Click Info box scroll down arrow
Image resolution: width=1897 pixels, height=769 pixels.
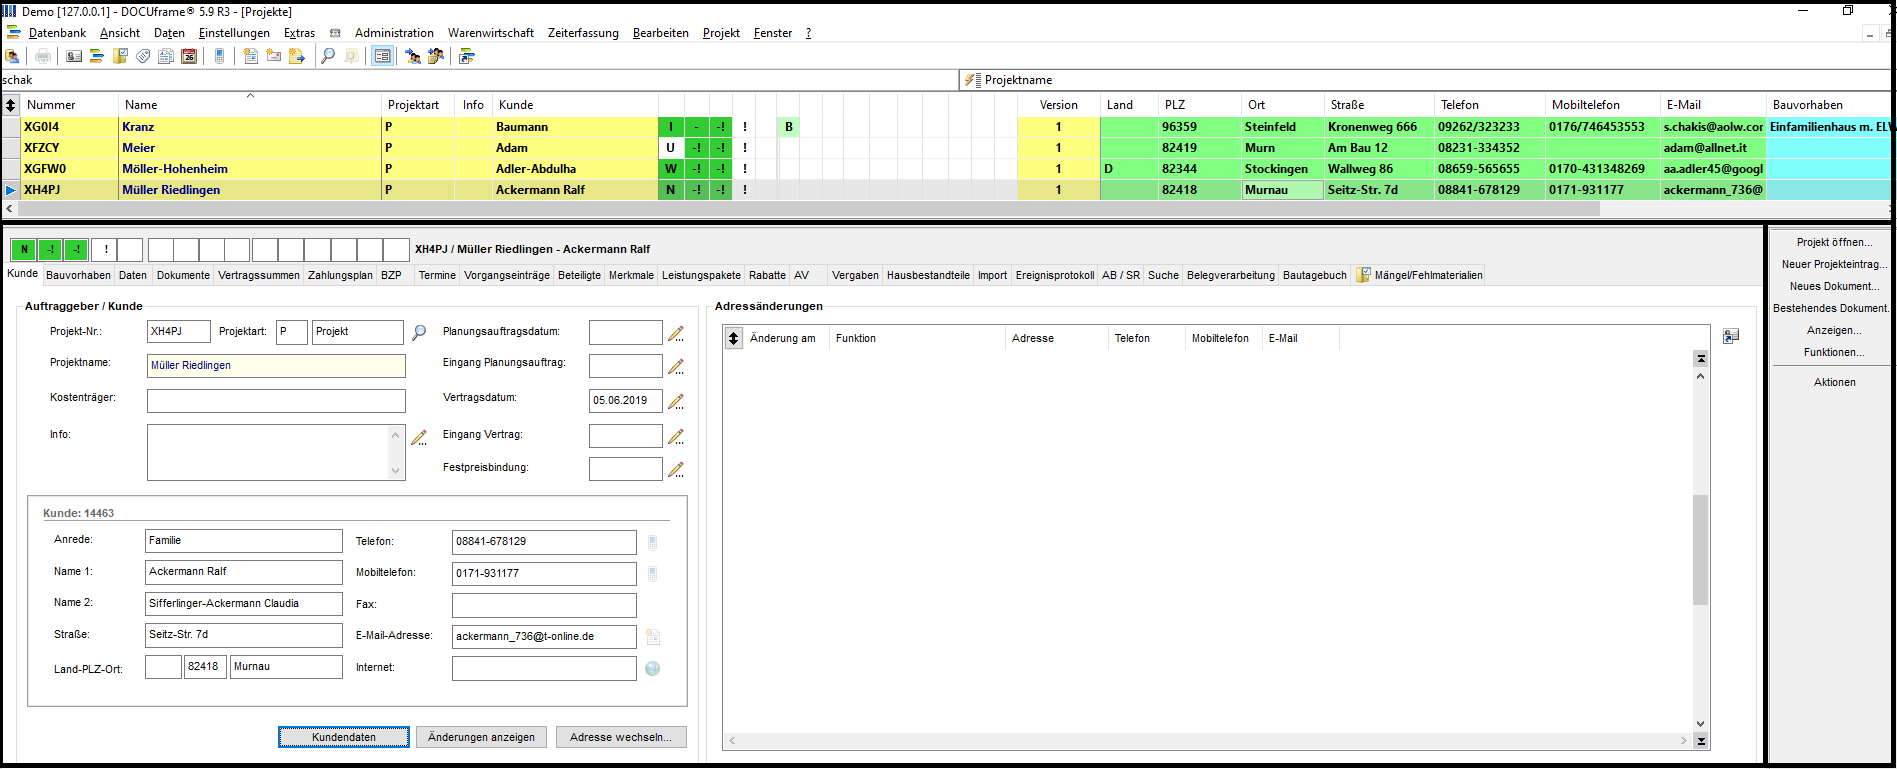coord(395,471)
